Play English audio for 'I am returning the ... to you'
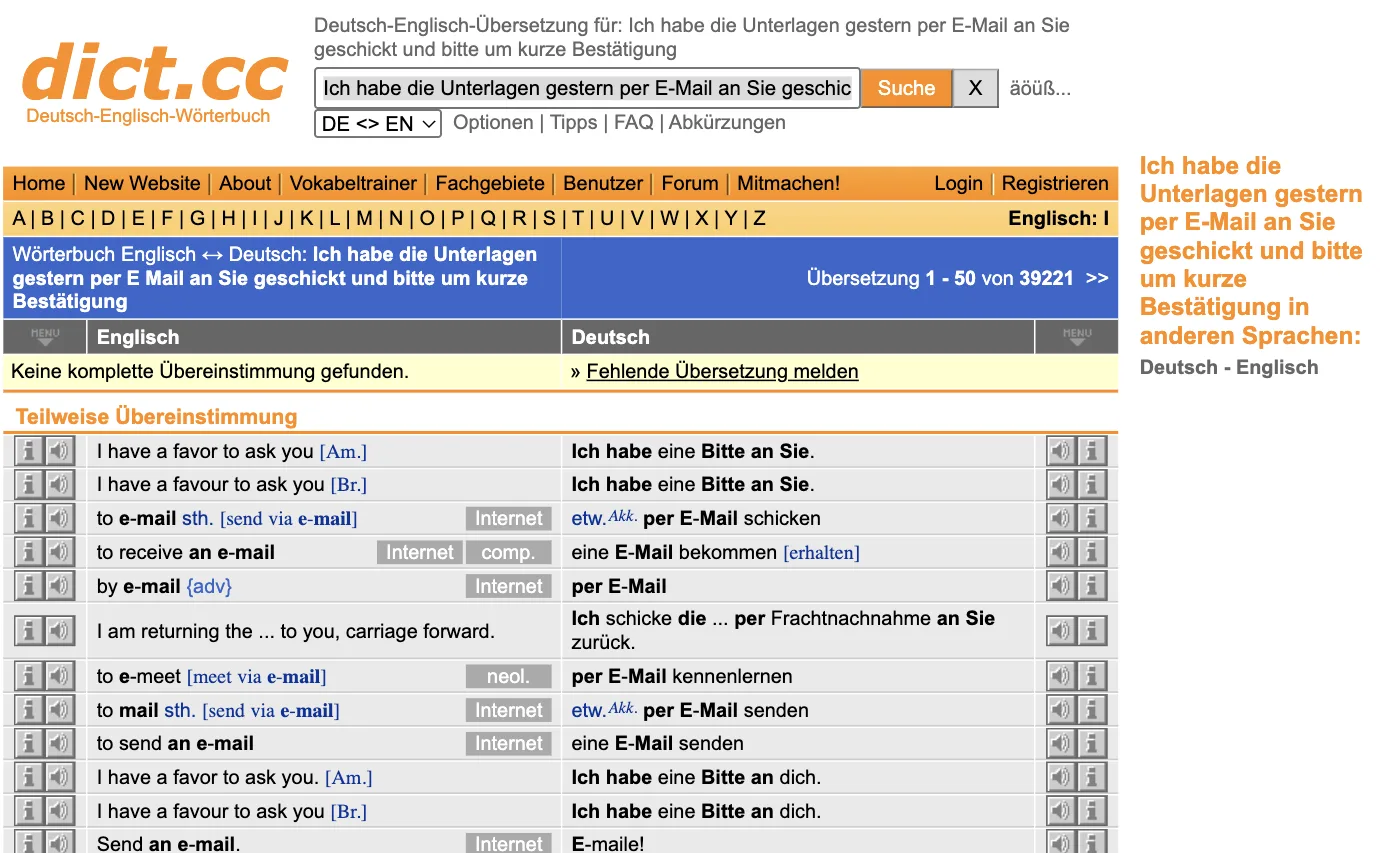This screenshot has width=1400, height=853. [x=60, y=631]
